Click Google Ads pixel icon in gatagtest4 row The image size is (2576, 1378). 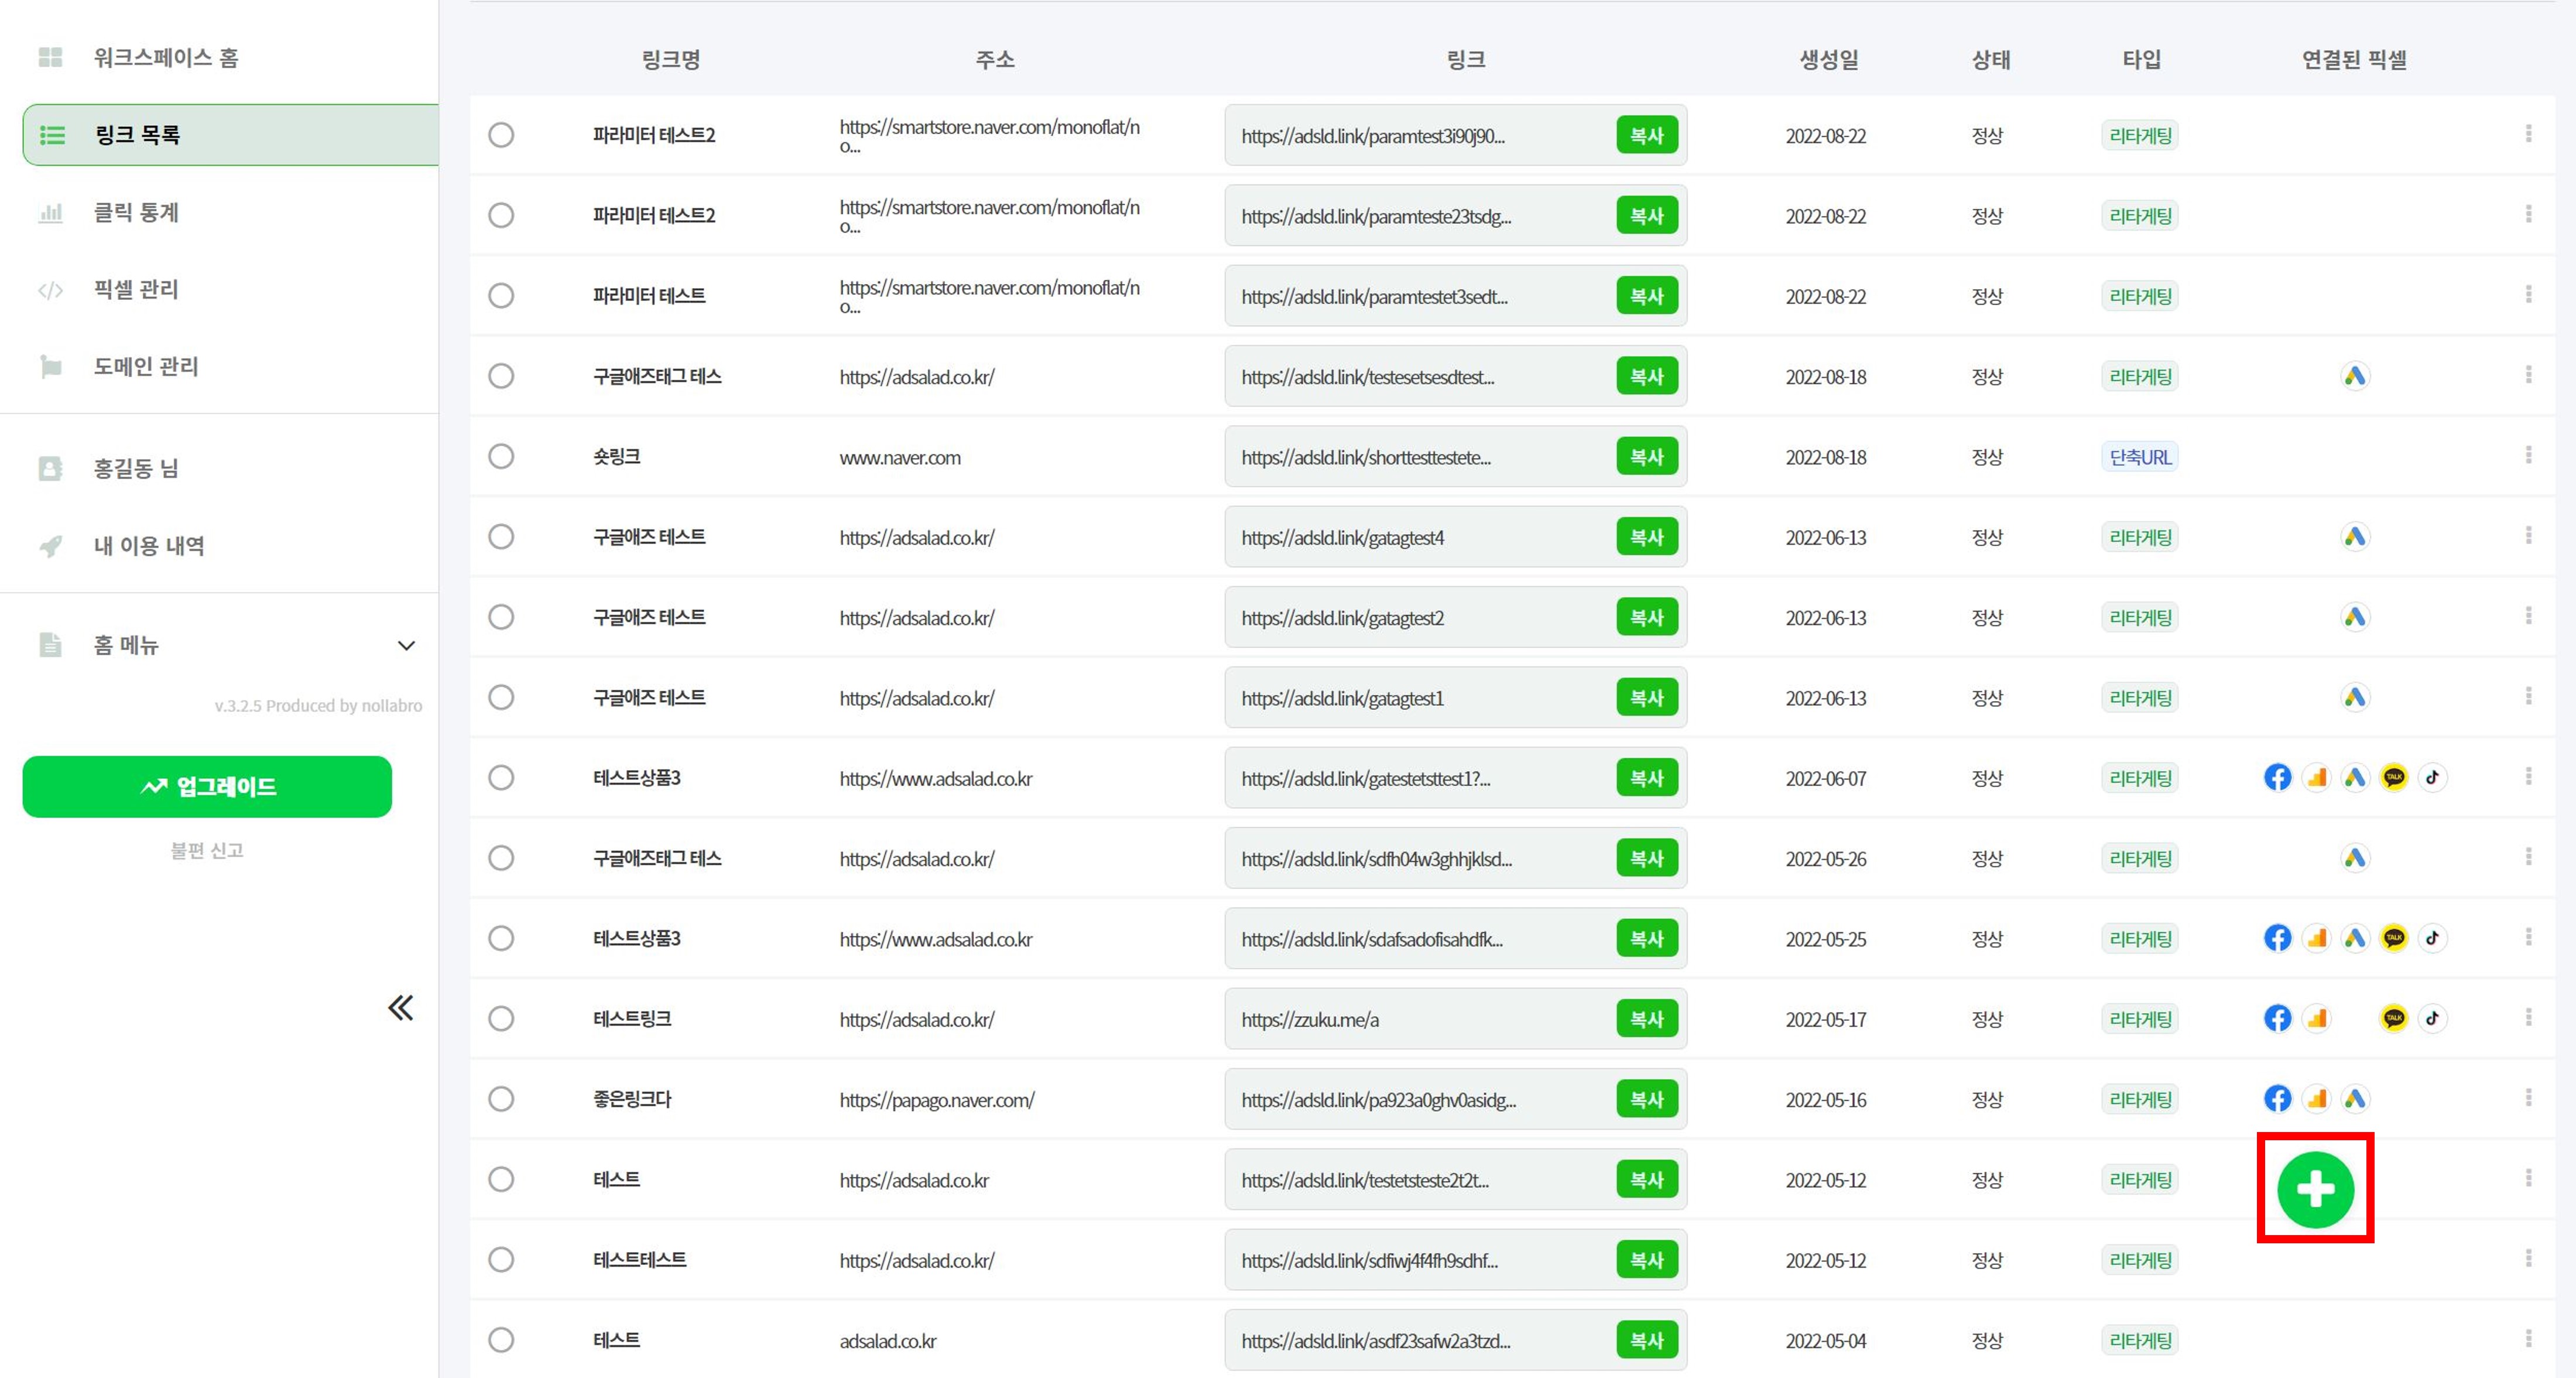coord(2355,537)
